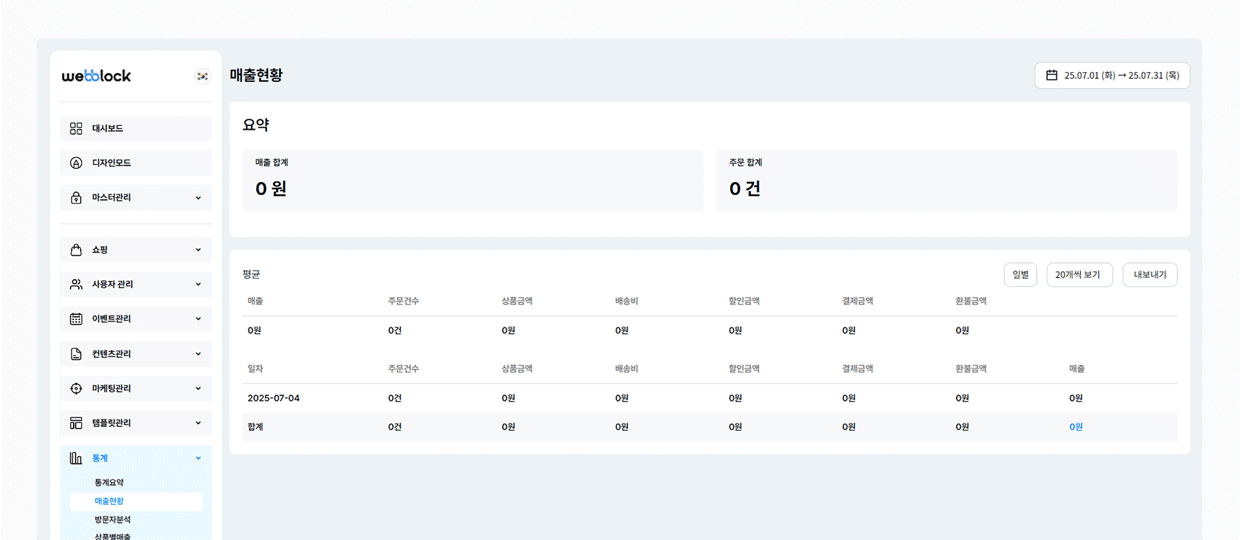Click the 사용자 관리 people icon

[x=76, y=285]
